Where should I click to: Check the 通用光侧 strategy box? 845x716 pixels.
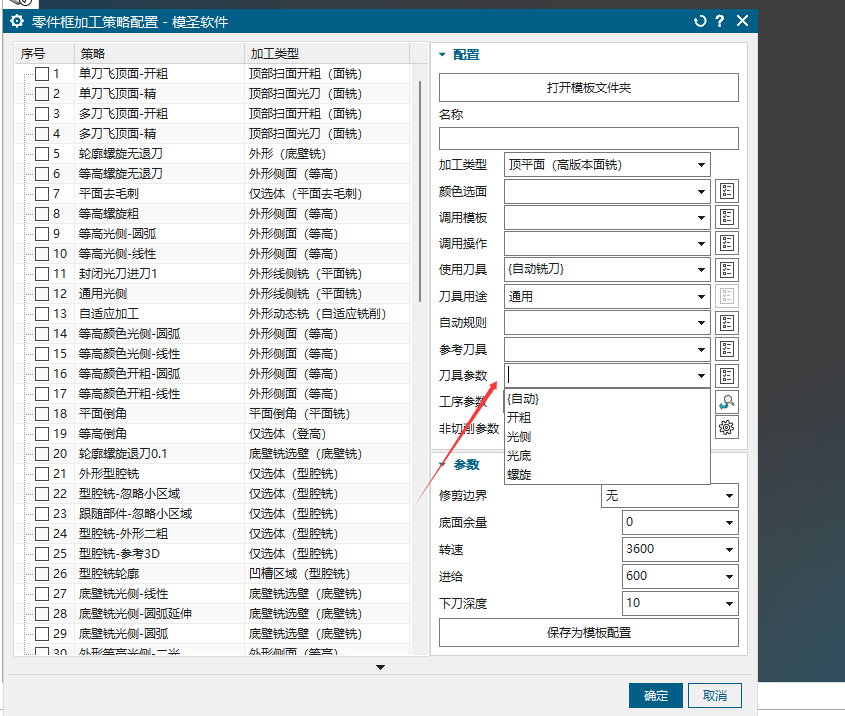point(42,294)
